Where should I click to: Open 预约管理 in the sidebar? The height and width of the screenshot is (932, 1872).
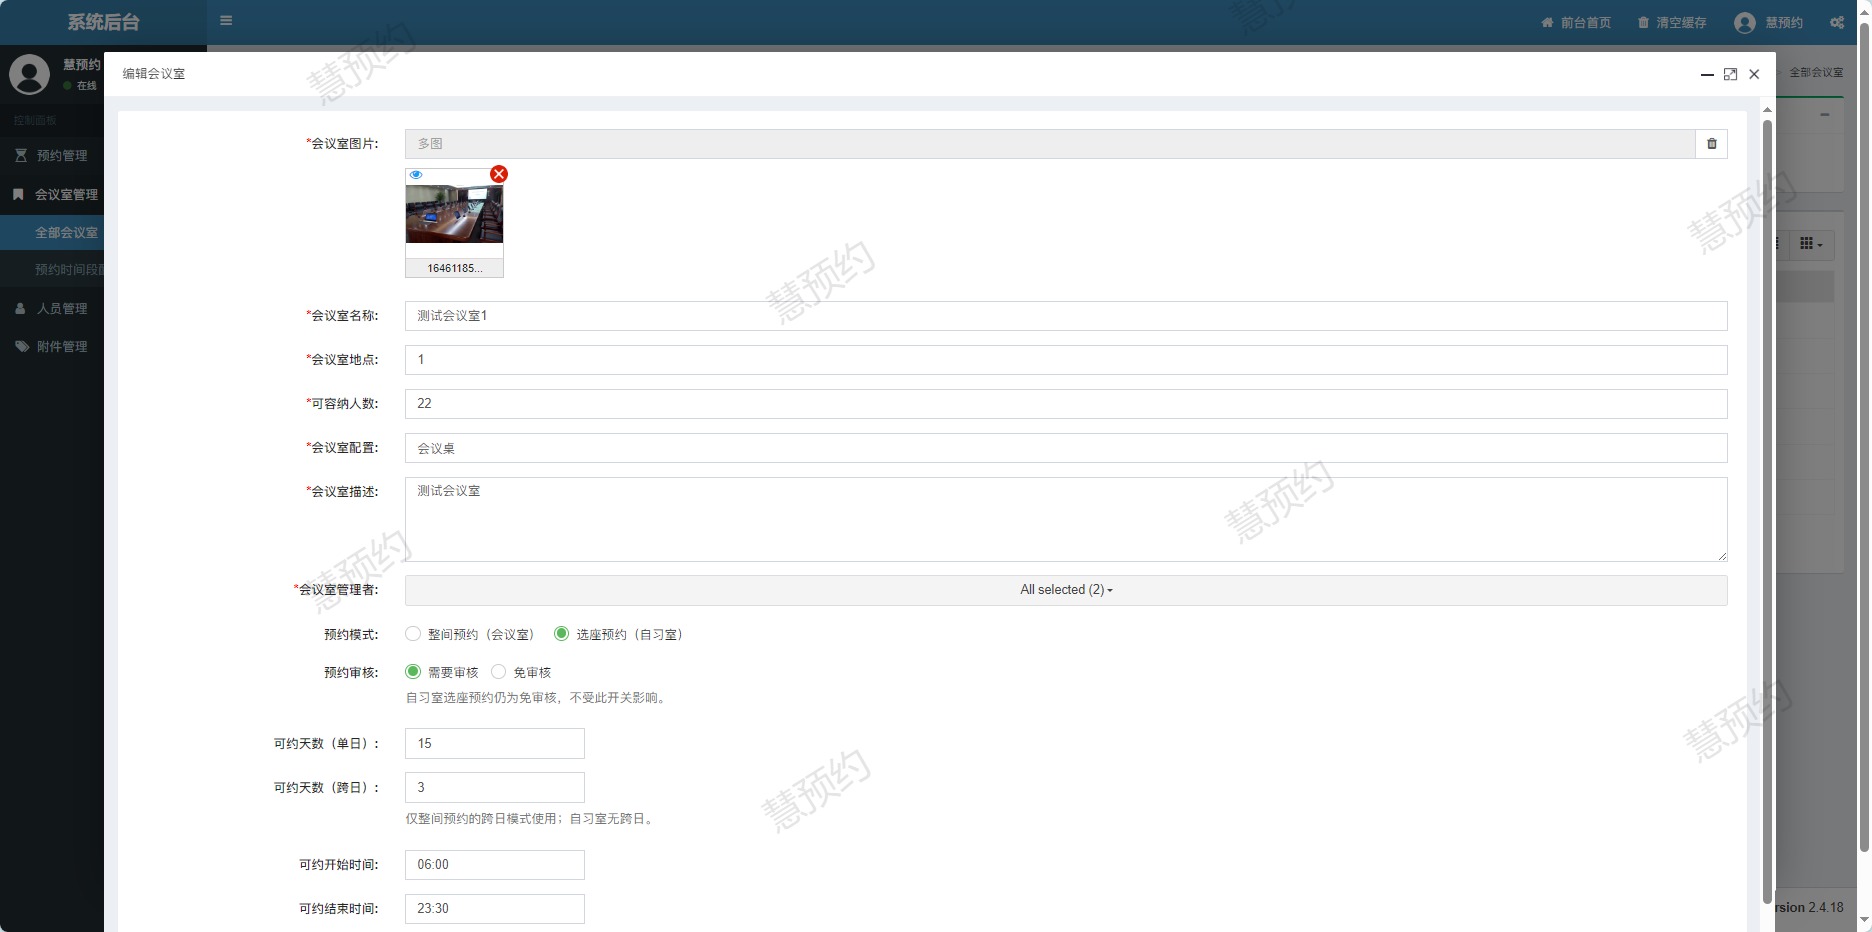(52, 156)
